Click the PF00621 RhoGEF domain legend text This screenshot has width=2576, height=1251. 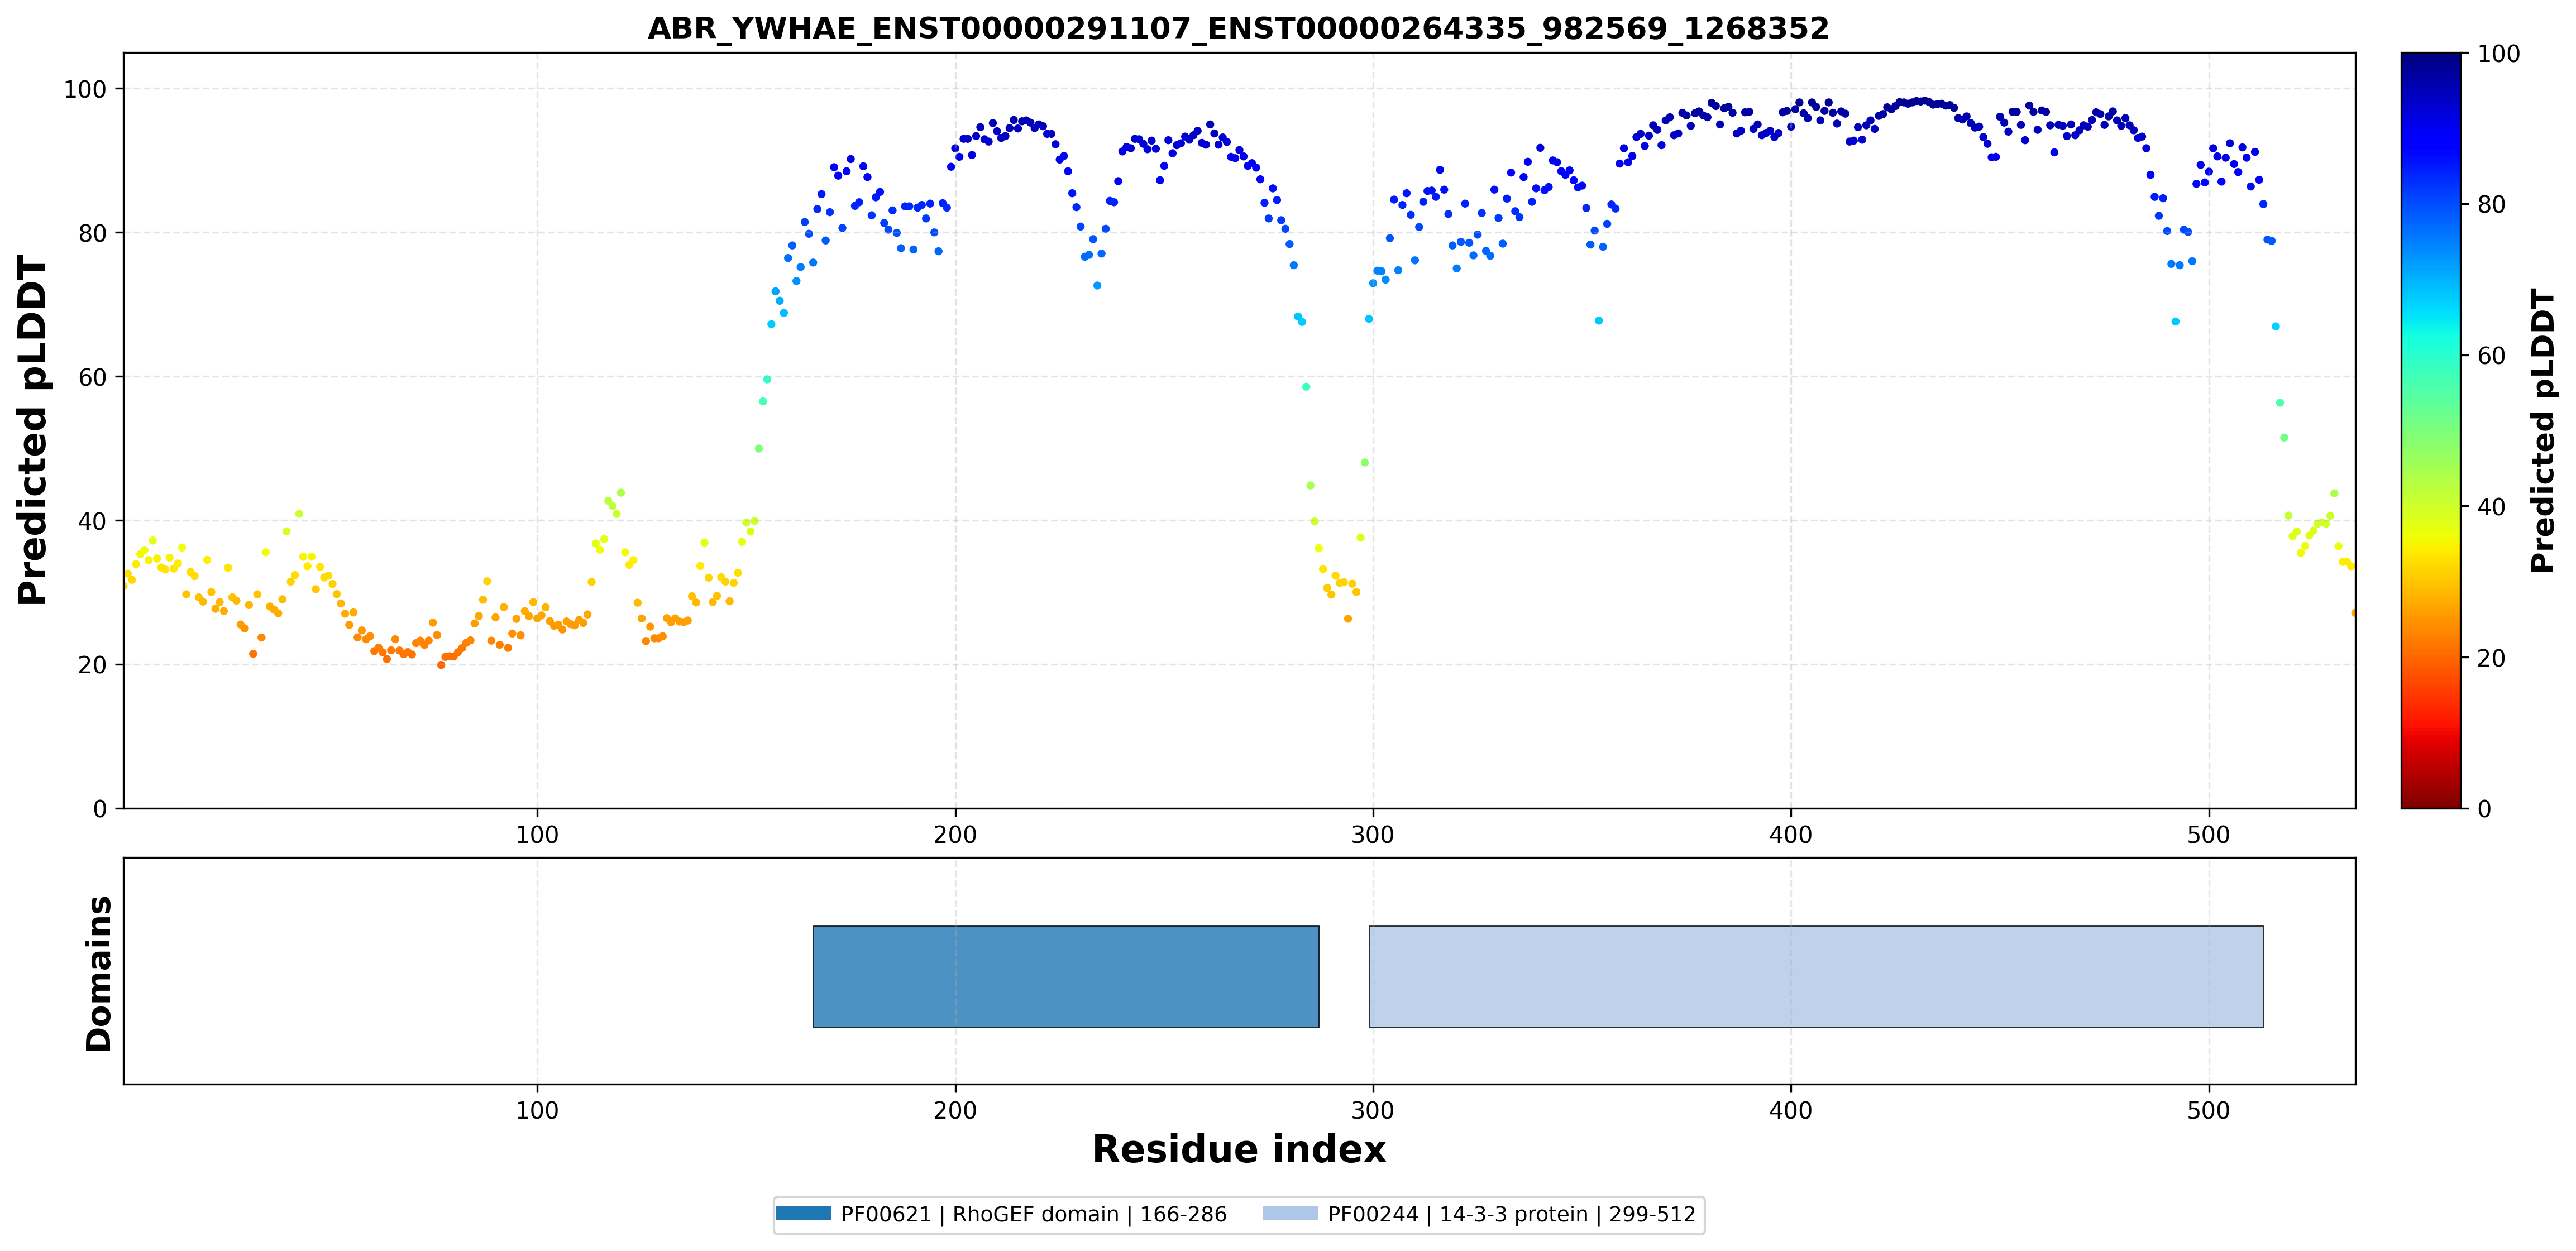coord(1033,1214)
